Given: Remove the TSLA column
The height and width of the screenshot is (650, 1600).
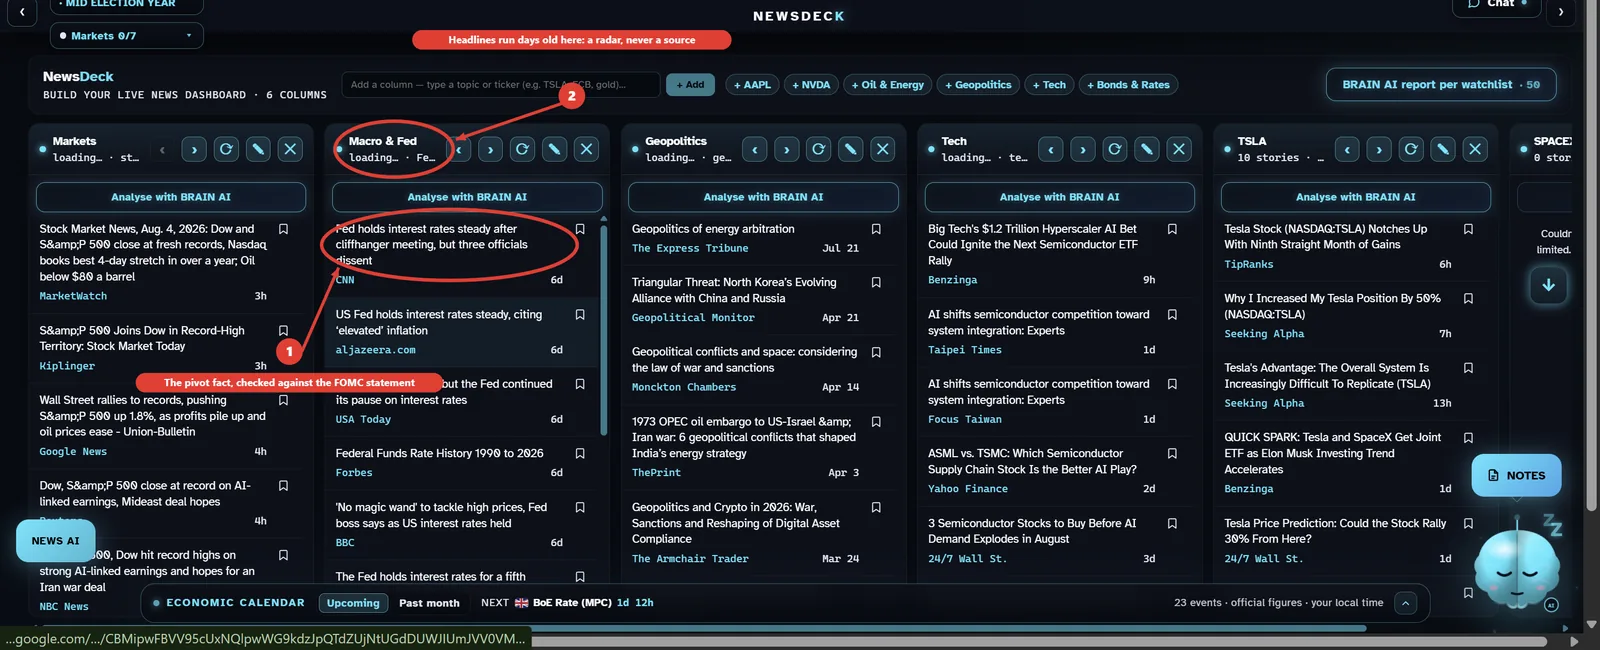Looking at the screenshot, I should (x=1475, y=149).
